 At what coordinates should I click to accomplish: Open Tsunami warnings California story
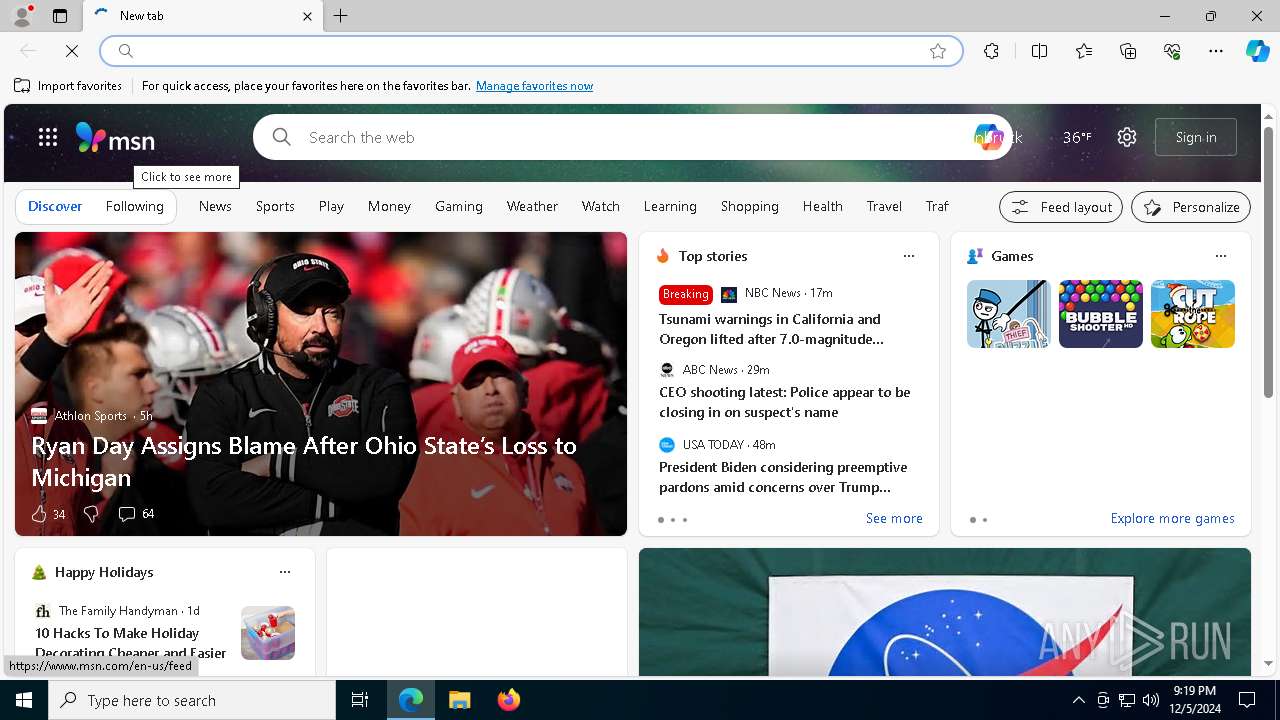pos(771,329)
